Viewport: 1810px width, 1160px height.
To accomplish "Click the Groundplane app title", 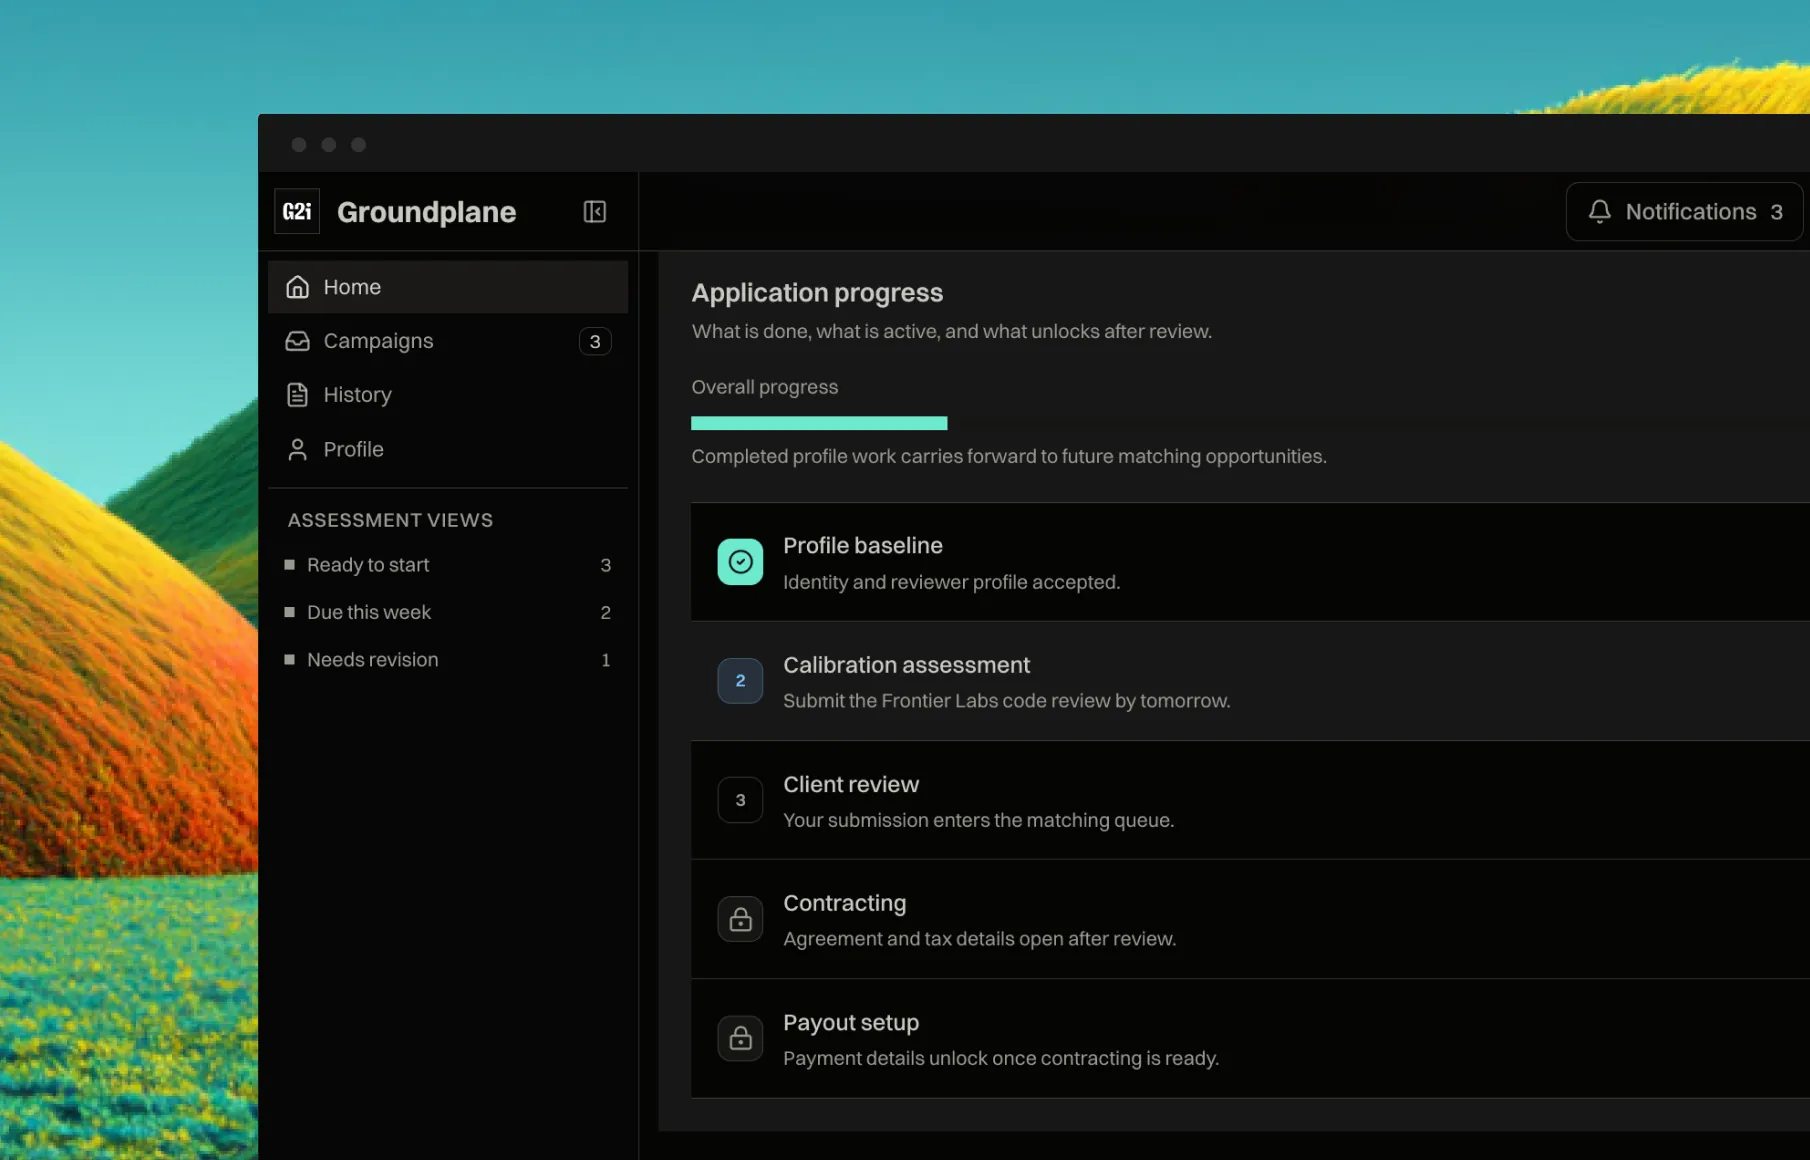I will coord(426,212).
